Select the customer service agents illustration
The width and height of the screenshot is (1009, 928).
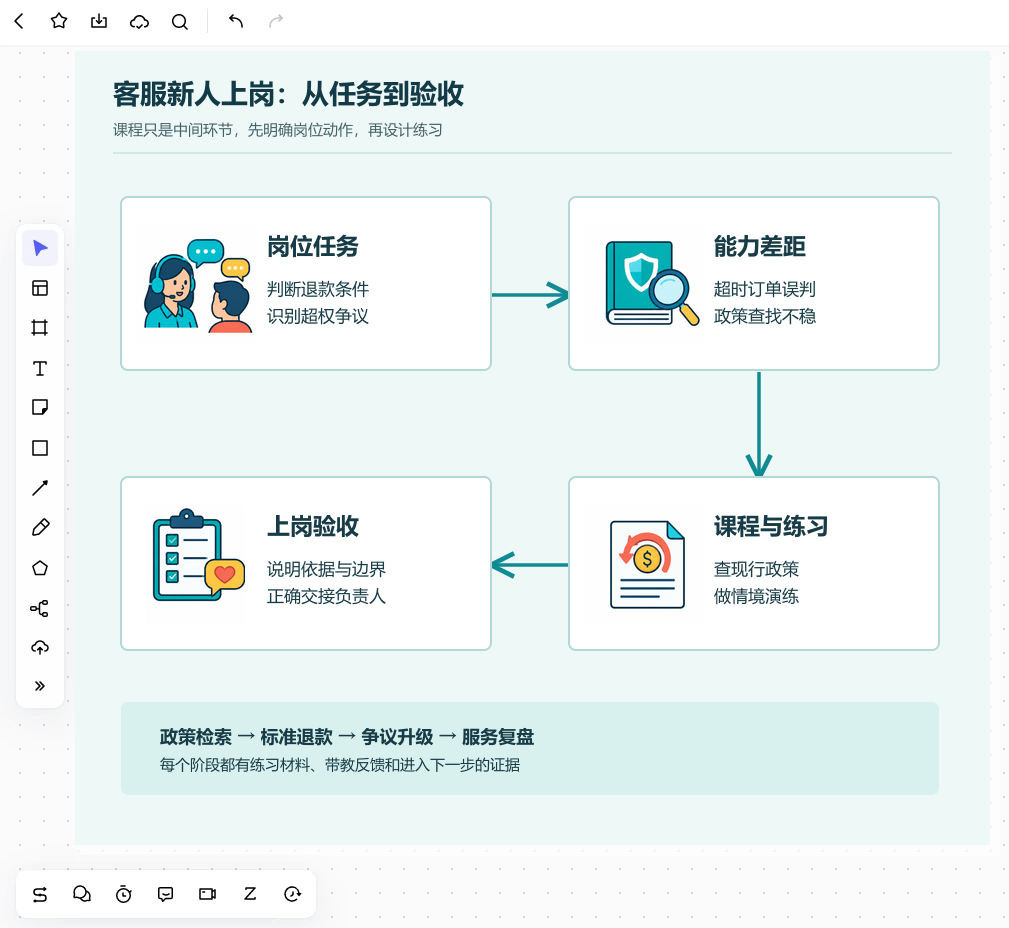pyautogui.click(x=197, y=285)
